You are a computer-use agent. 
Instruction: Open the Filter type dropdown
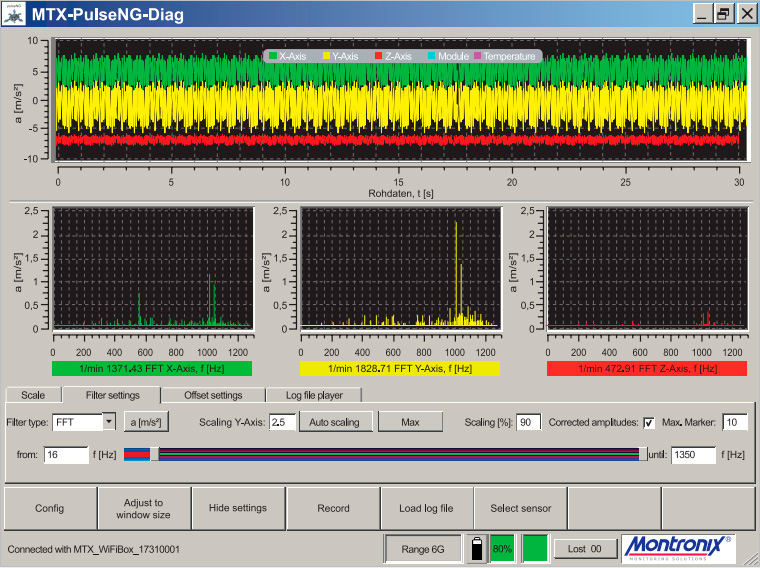109,422
